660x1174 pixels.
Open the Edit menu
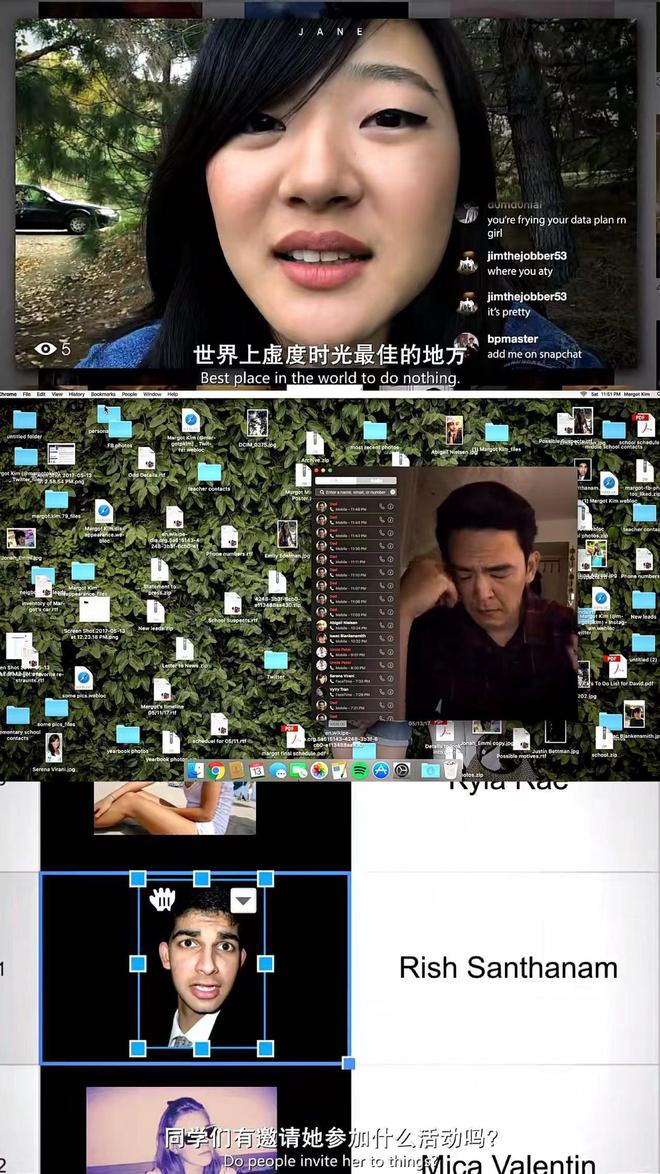click(x=41, y=394)
